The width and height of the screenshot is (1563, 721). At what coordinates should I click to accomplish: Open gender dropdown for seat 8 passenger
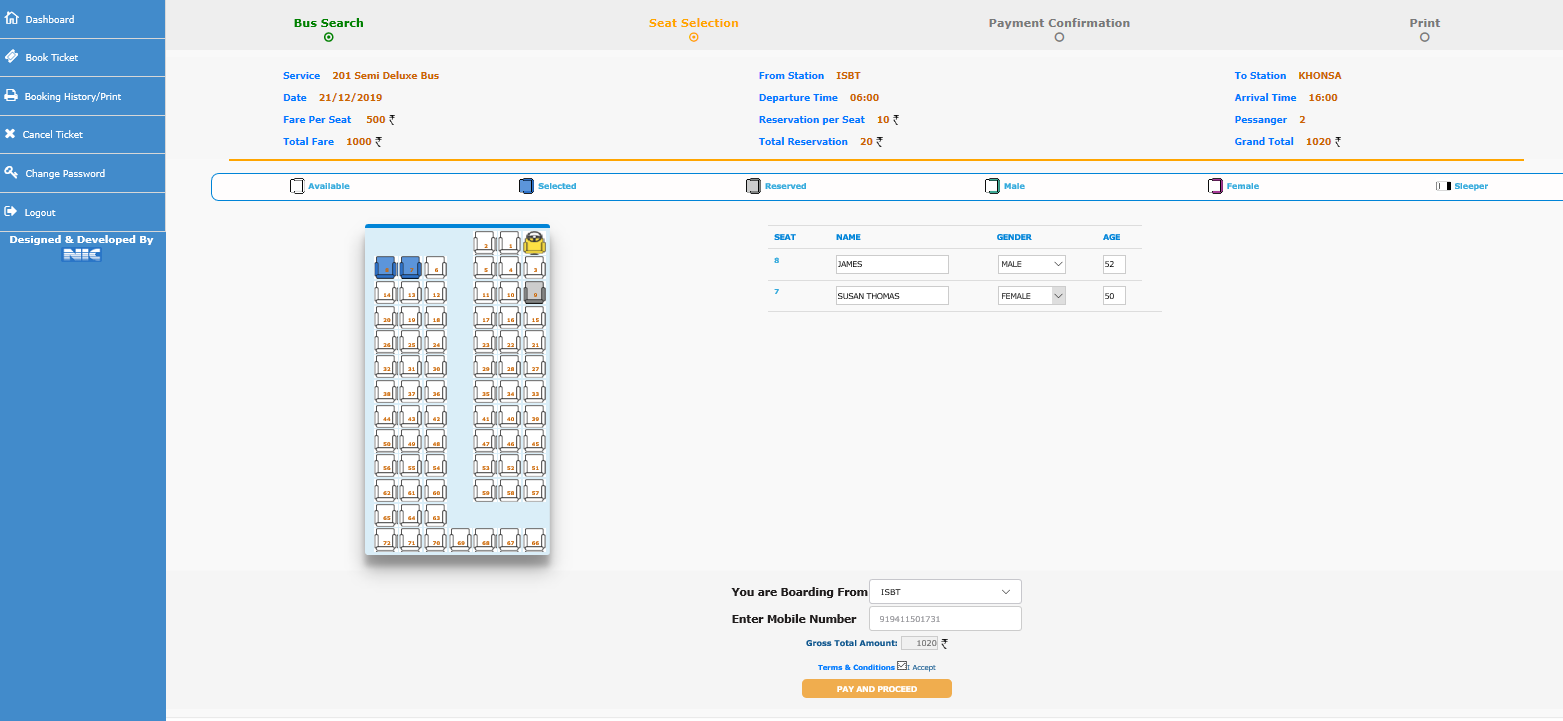click(x=1031, y=264)
